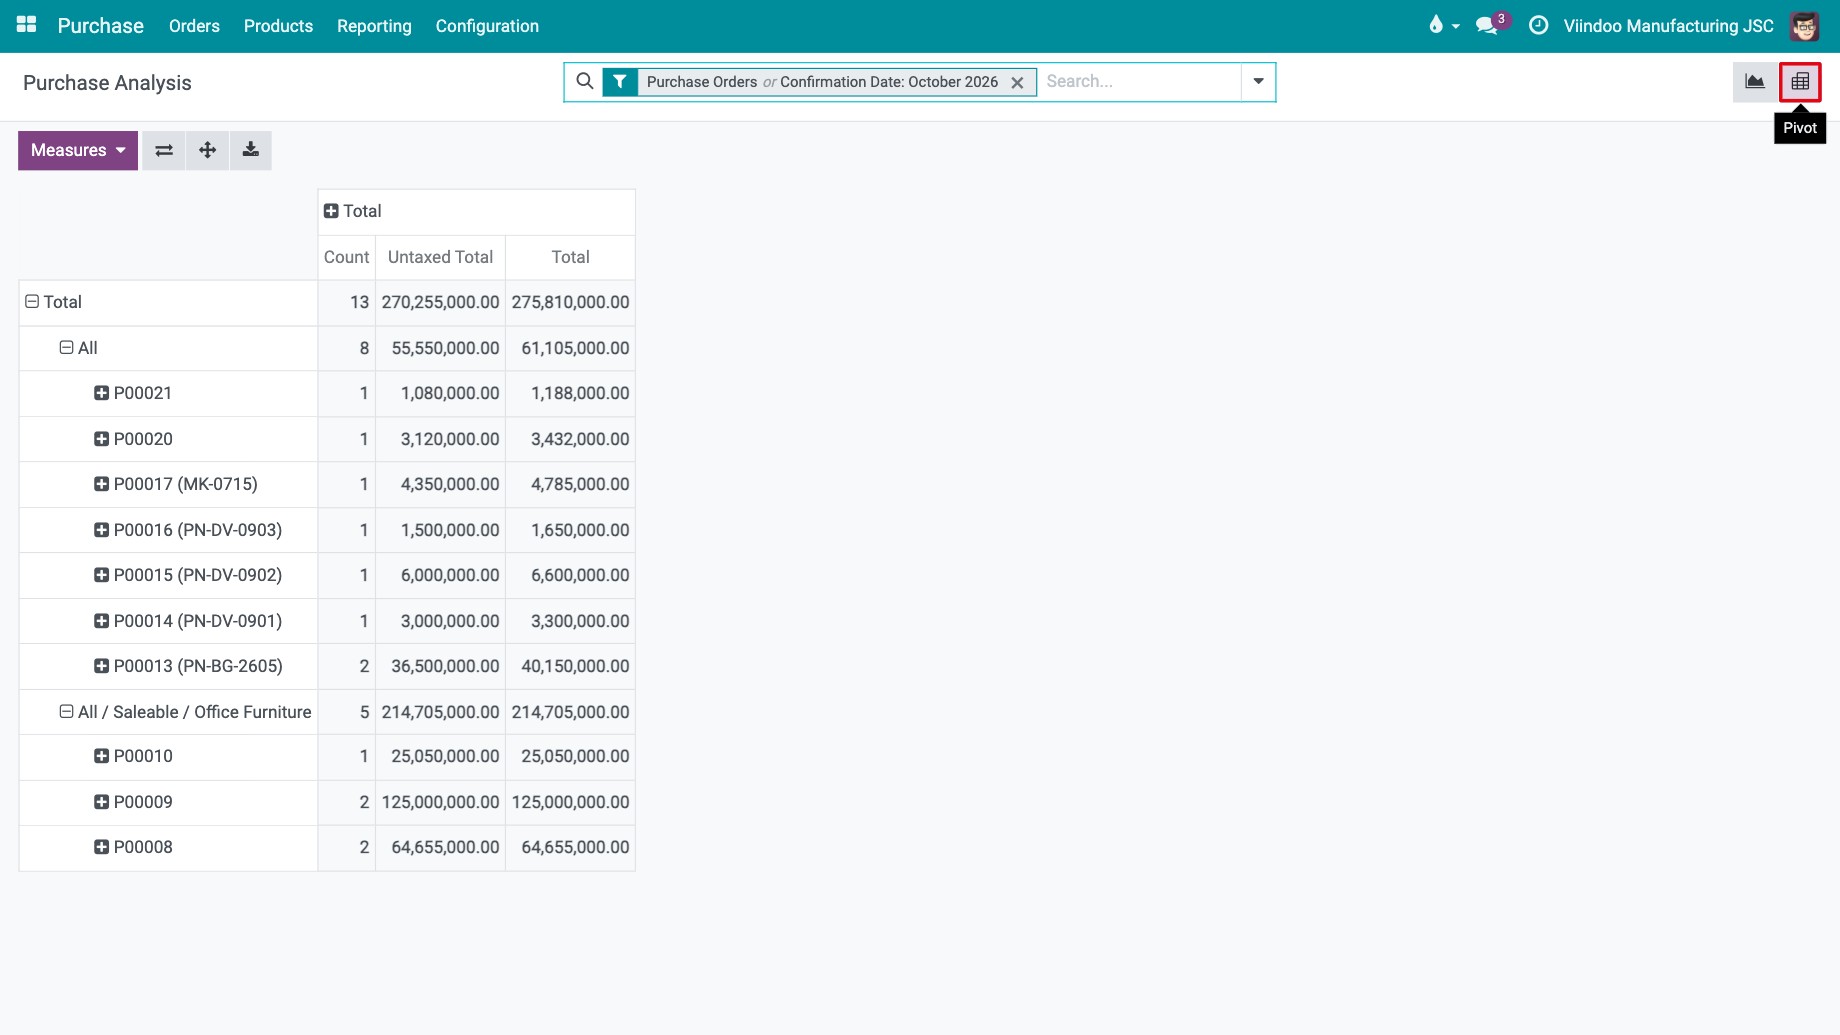Expand the P00009 row
1840x1035 pixels.
pyautogui.click(x=101, y=802)
